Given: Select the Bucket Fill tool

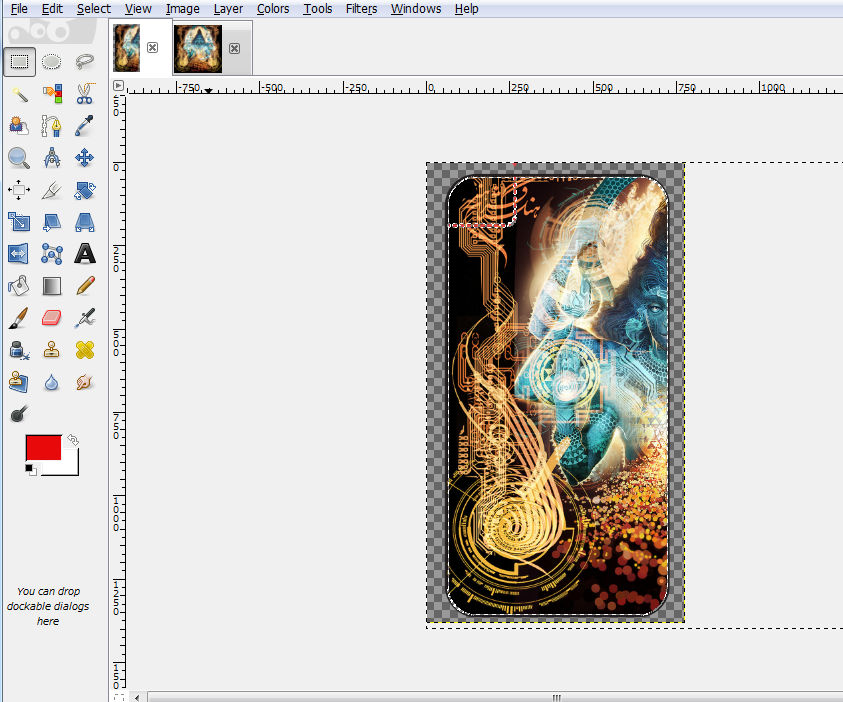Looking at the screenshot, I should point(20,286).
